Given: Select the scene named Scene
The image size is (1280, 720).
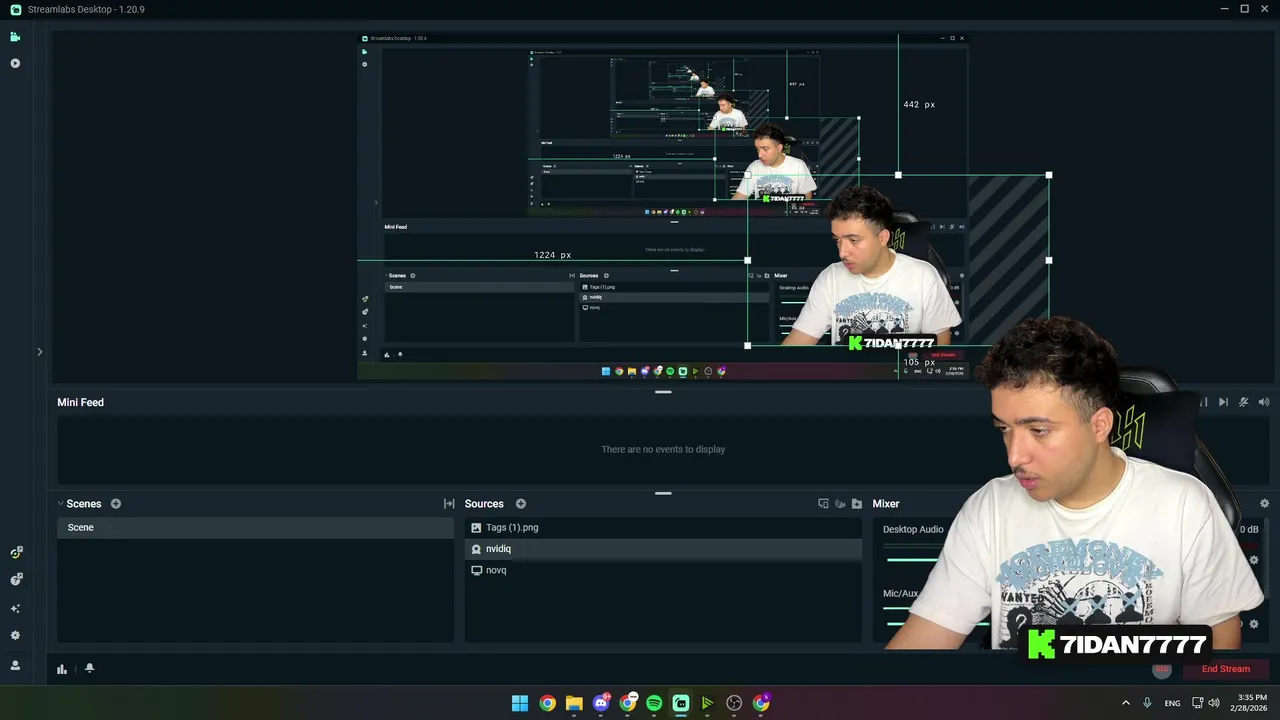Looking at the screenshot, I should 255,528.
